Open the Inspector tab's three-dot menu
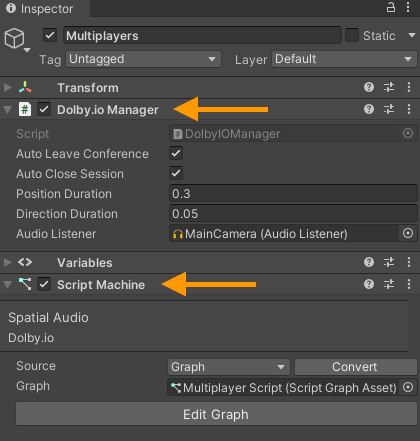The image size is (420, 441). click(408, 7)
